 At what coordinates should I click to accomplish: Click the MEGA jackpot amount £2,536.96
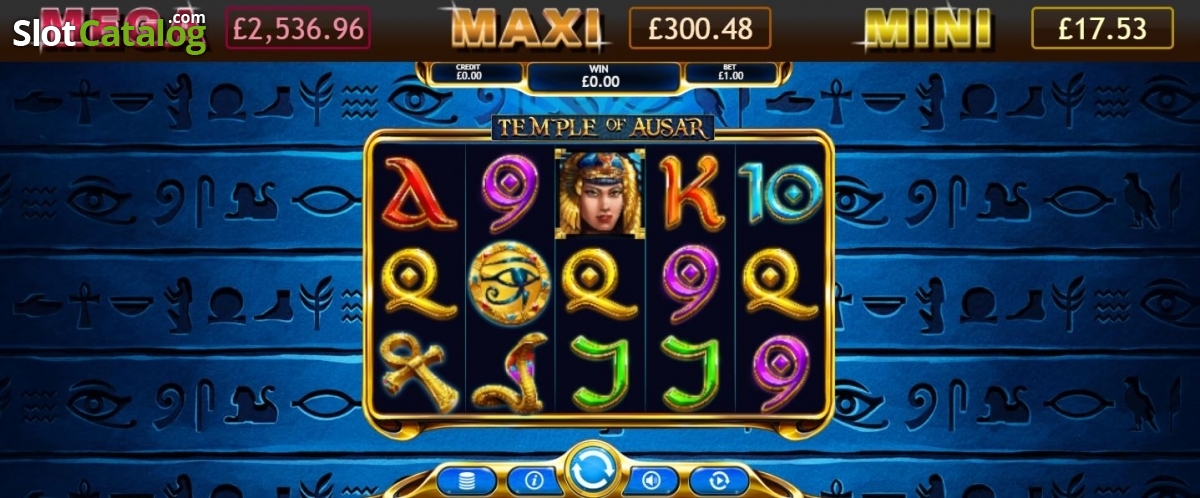[298, 29]
